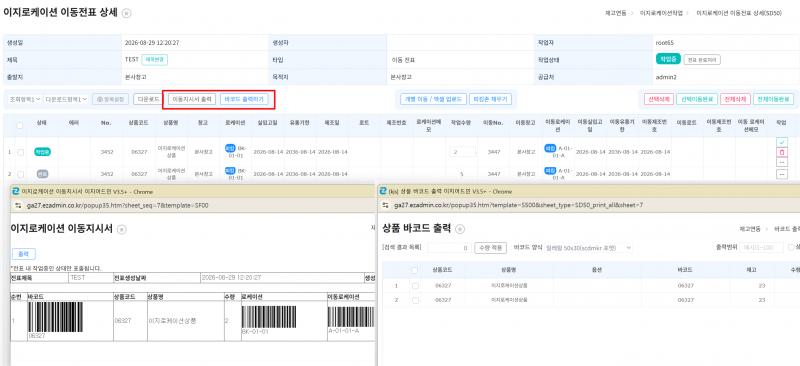This screenshot has width=800, height=366.
Task: Click the ezadmin favicon in 바코드 출력 popup title bar
Action: 383,191
